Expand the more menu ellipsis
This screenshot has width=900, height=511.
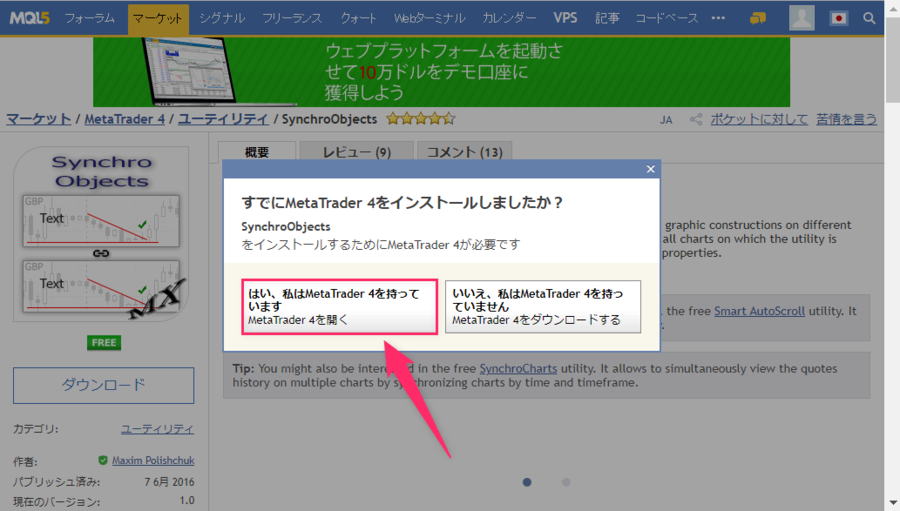point(718,18)
